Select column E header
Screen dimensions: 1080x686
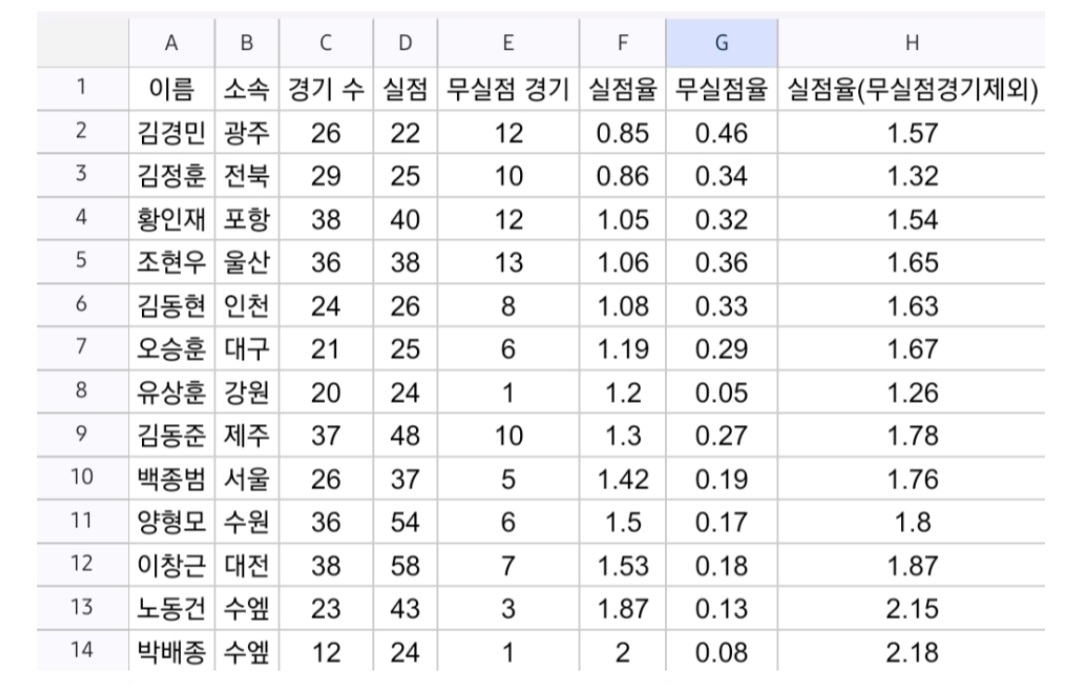pos(508,43)
